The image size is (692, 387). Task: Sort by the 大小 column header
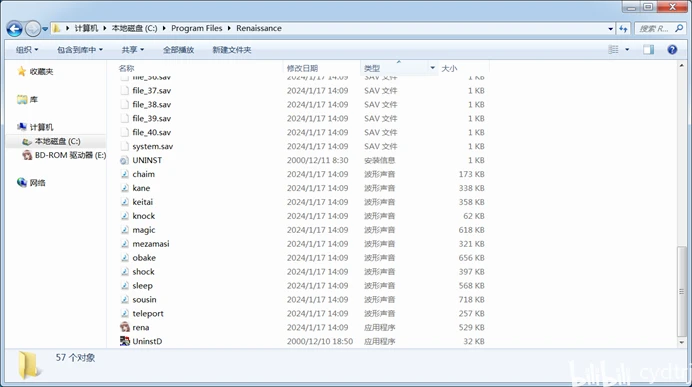(449, 68)
